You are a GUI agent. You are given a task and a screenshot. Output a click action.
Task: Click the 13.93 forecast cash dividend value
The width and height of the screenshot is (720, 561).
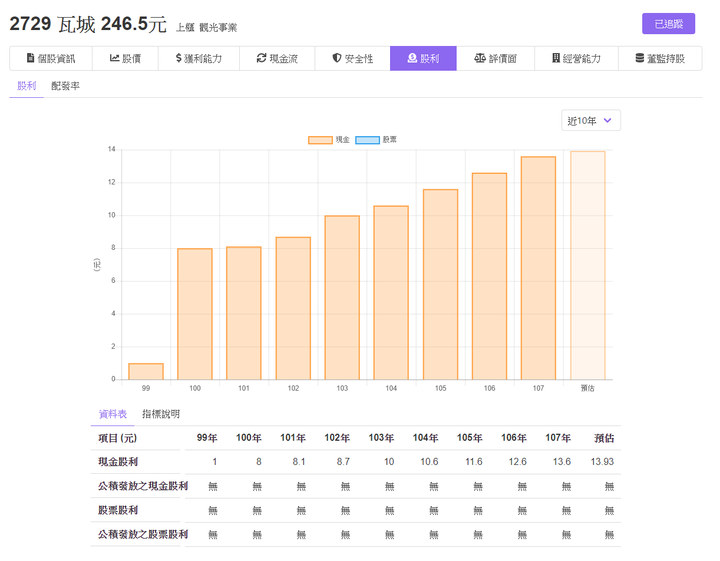(x=602, y=462)
